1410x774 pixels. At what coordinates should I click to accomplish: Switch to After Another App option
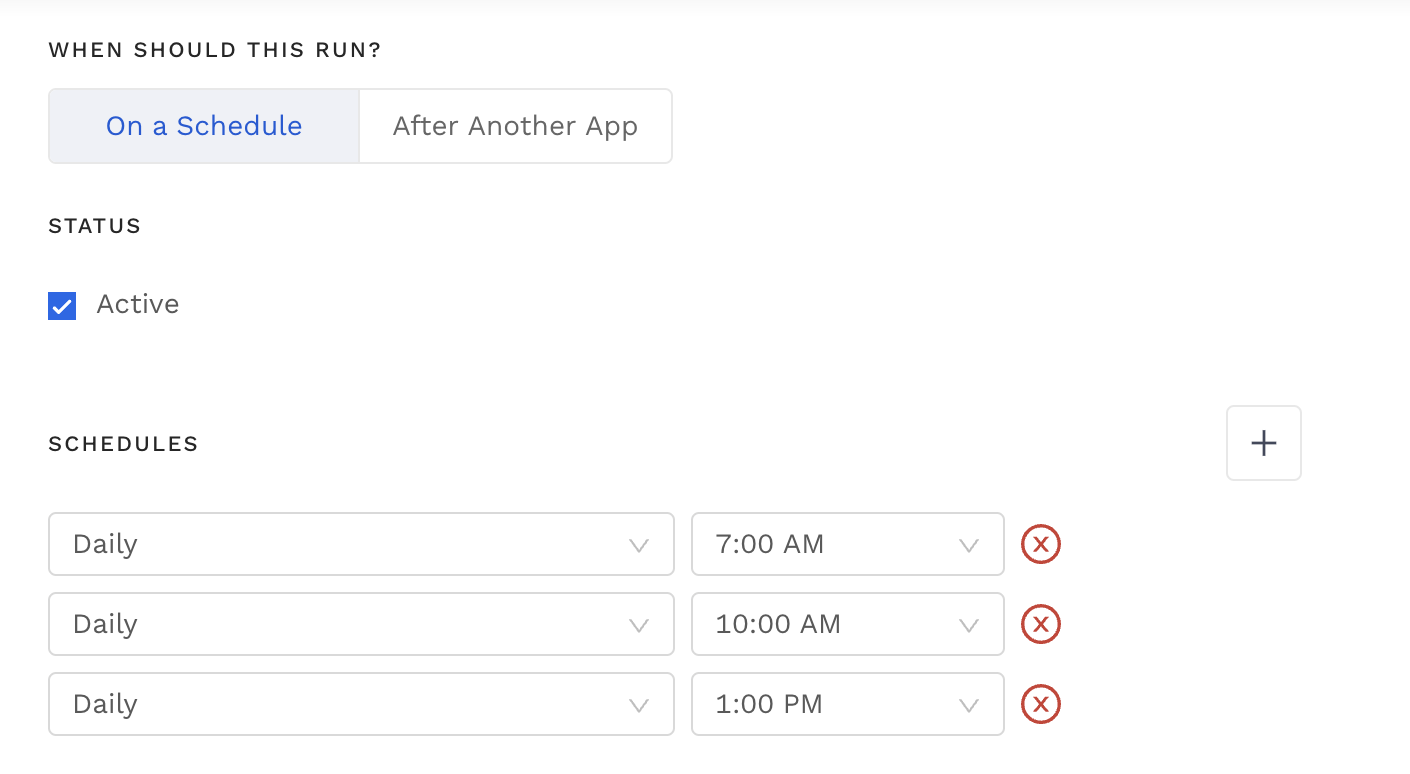(515, 126)
